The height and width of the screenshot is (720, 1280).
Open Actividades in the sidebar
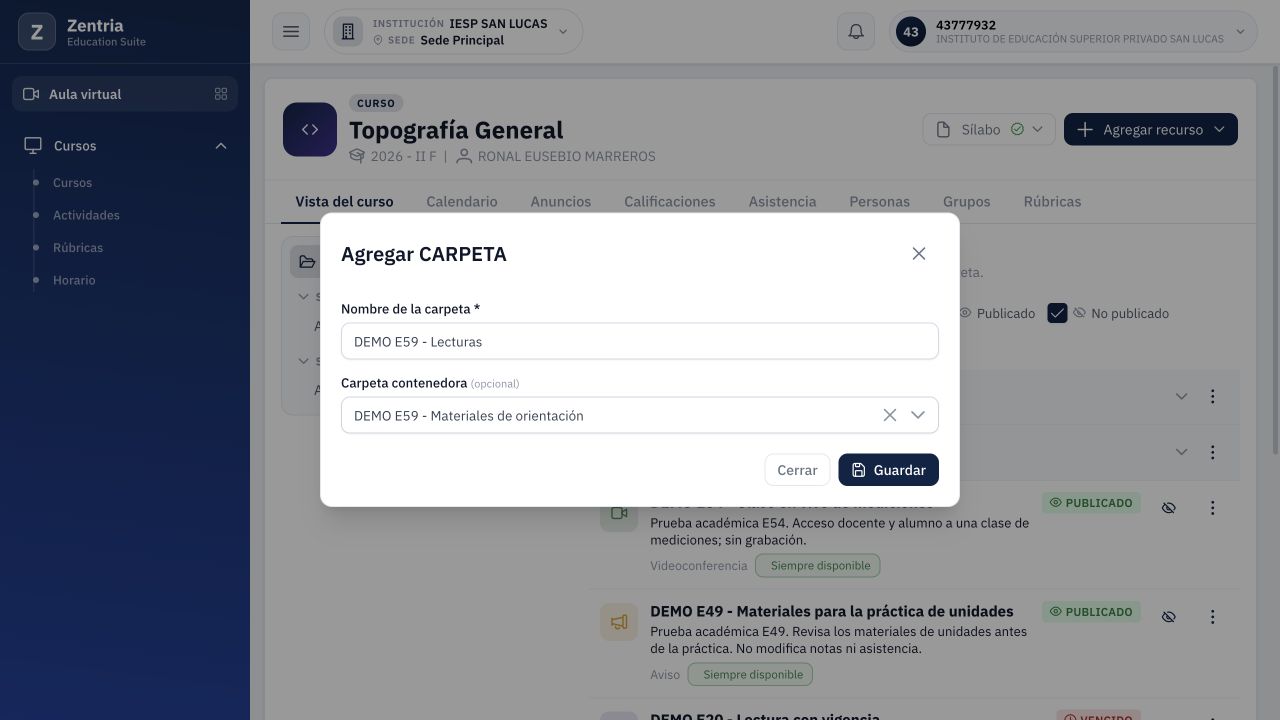pos(86,215)
